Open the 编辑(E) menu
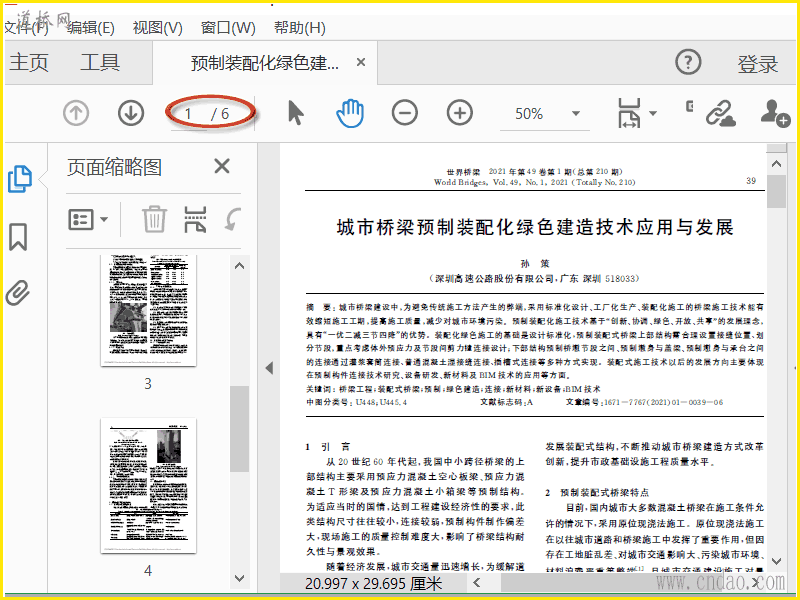Image resolution: width=800 pixels, height=600 pixels. (91, 27)
